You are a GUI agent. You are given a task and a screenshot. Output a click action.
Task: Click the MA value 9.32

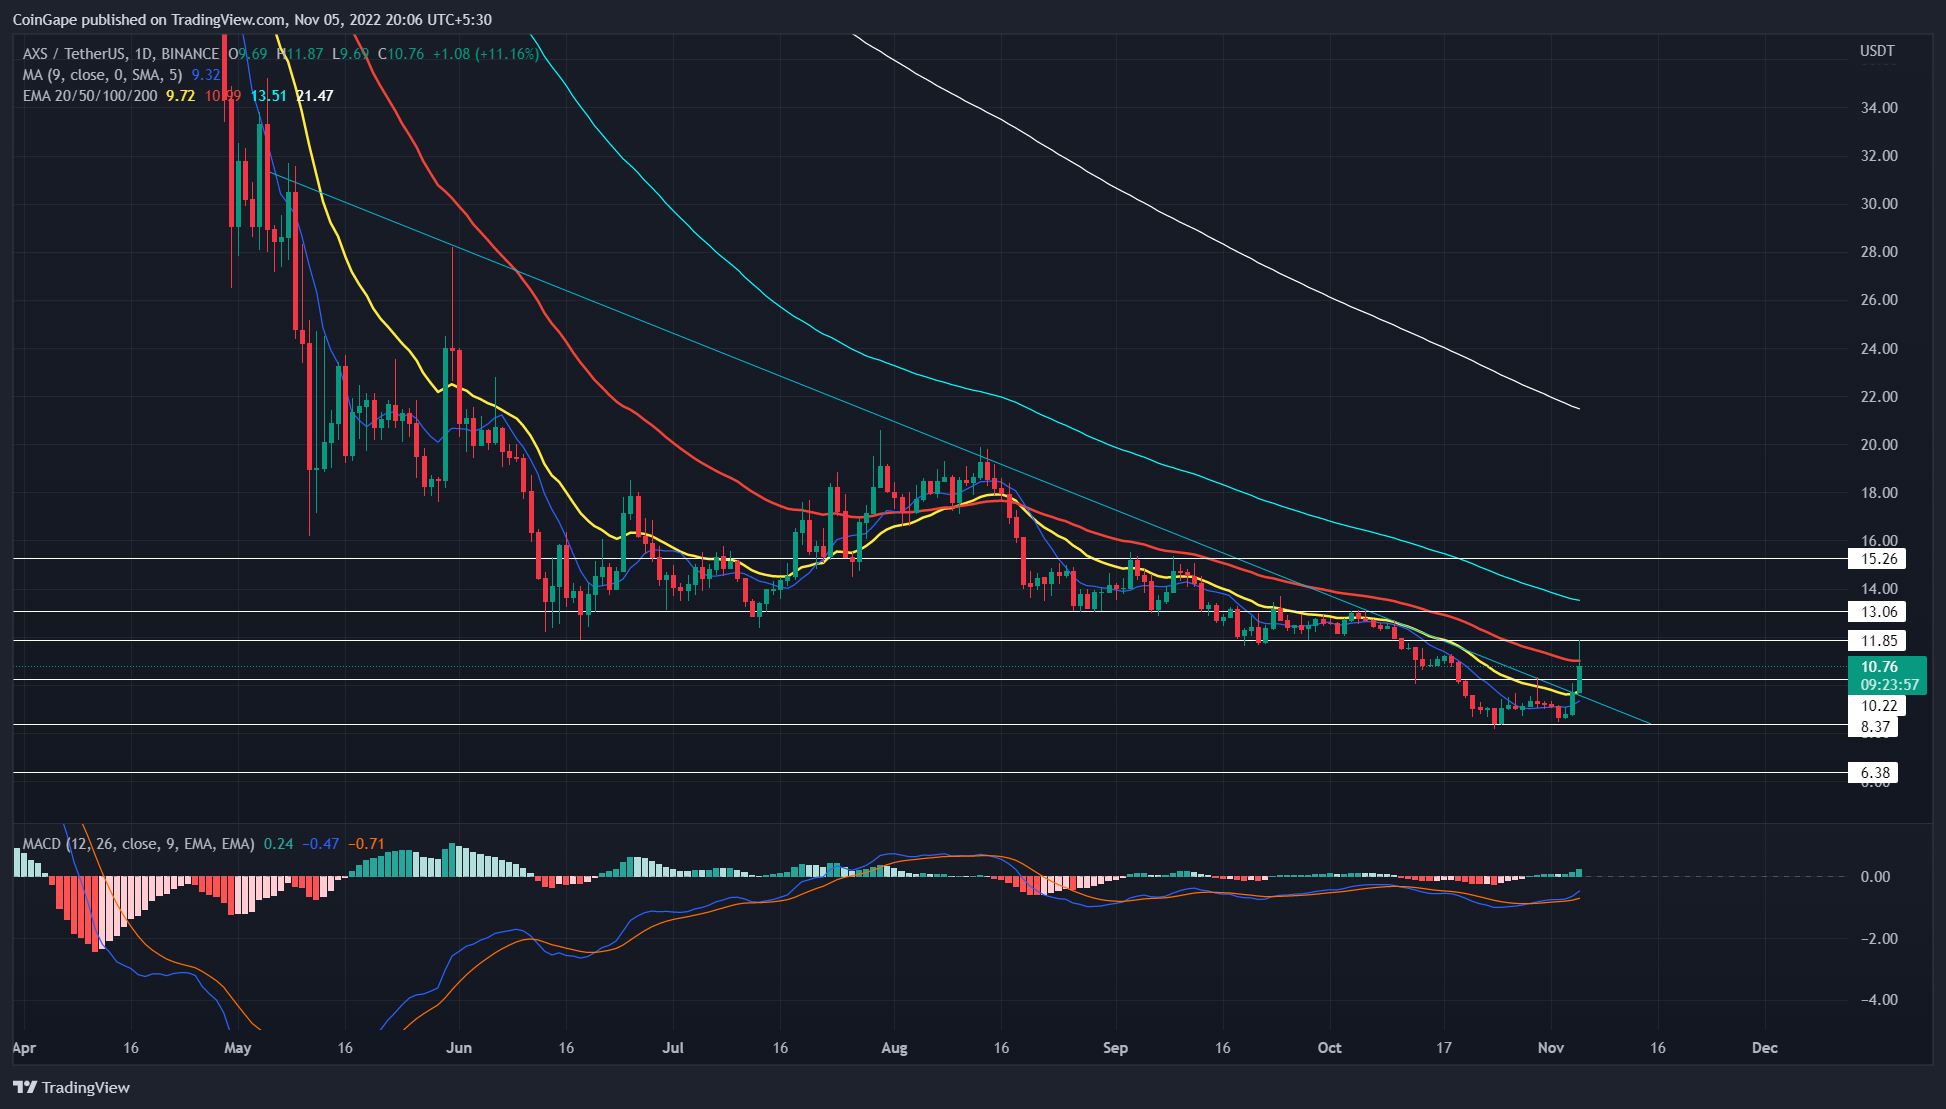(x=206, y=75)
